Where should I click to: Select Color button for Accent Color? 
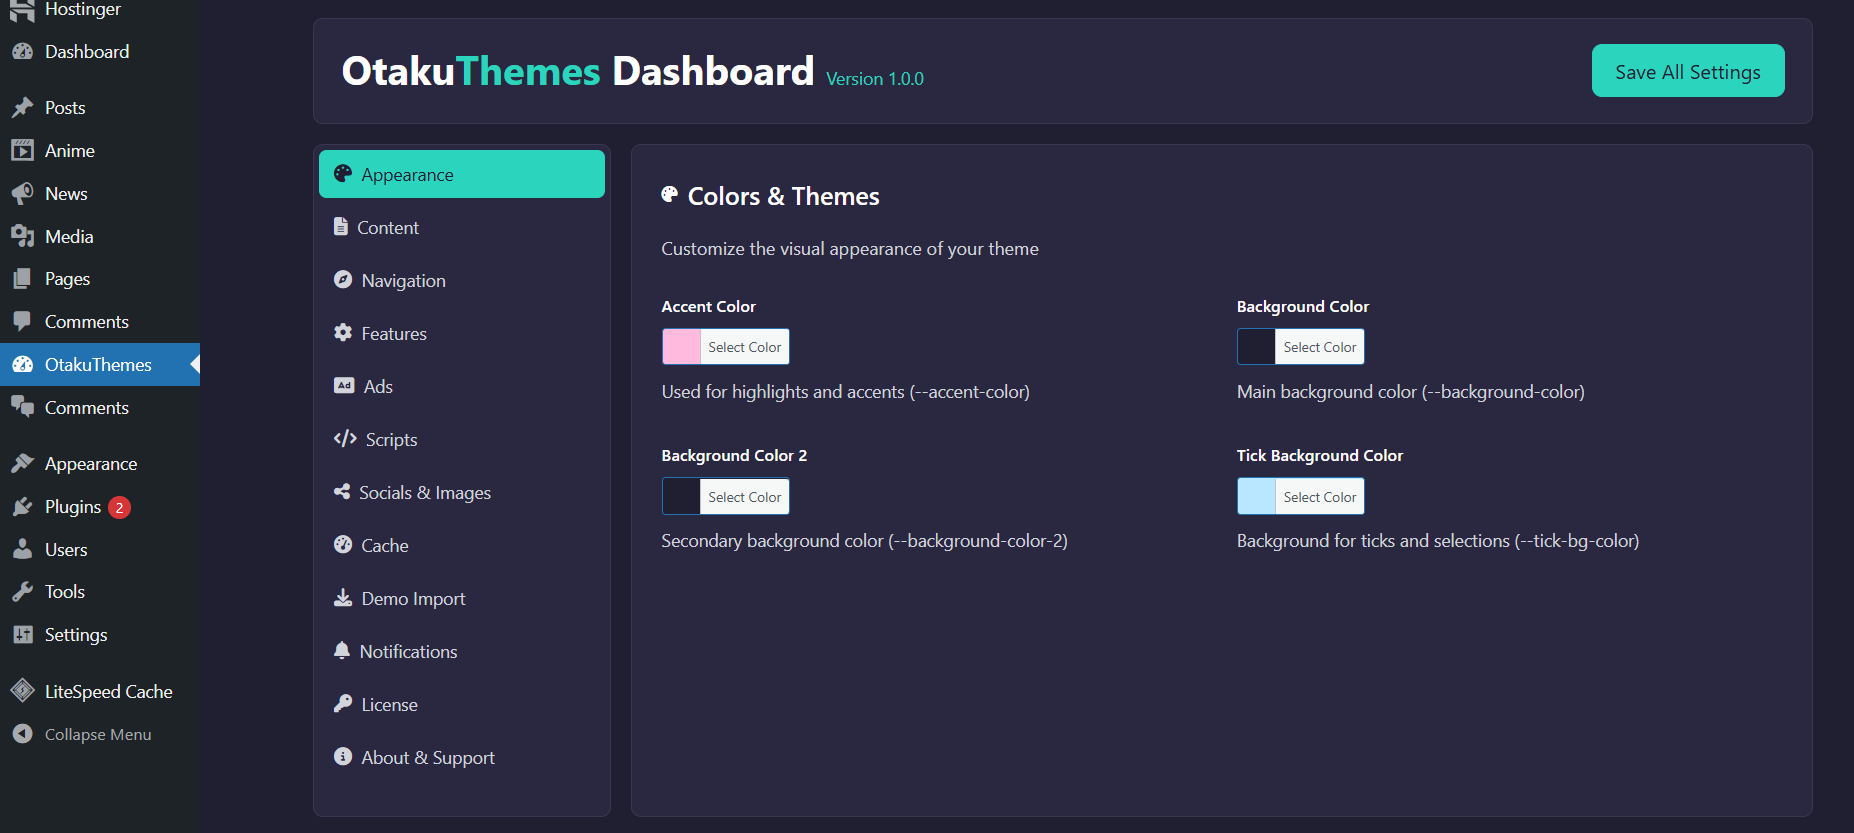[x=745, y=347]
